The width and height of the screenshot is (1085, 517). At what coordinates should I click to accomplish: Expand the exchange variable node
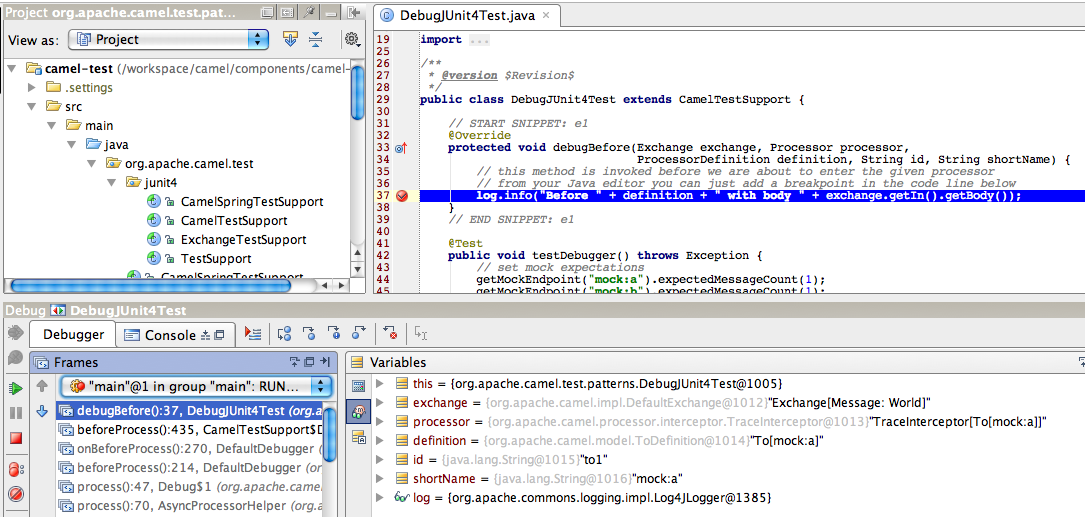pyautogui.click(x=380, y=403)
